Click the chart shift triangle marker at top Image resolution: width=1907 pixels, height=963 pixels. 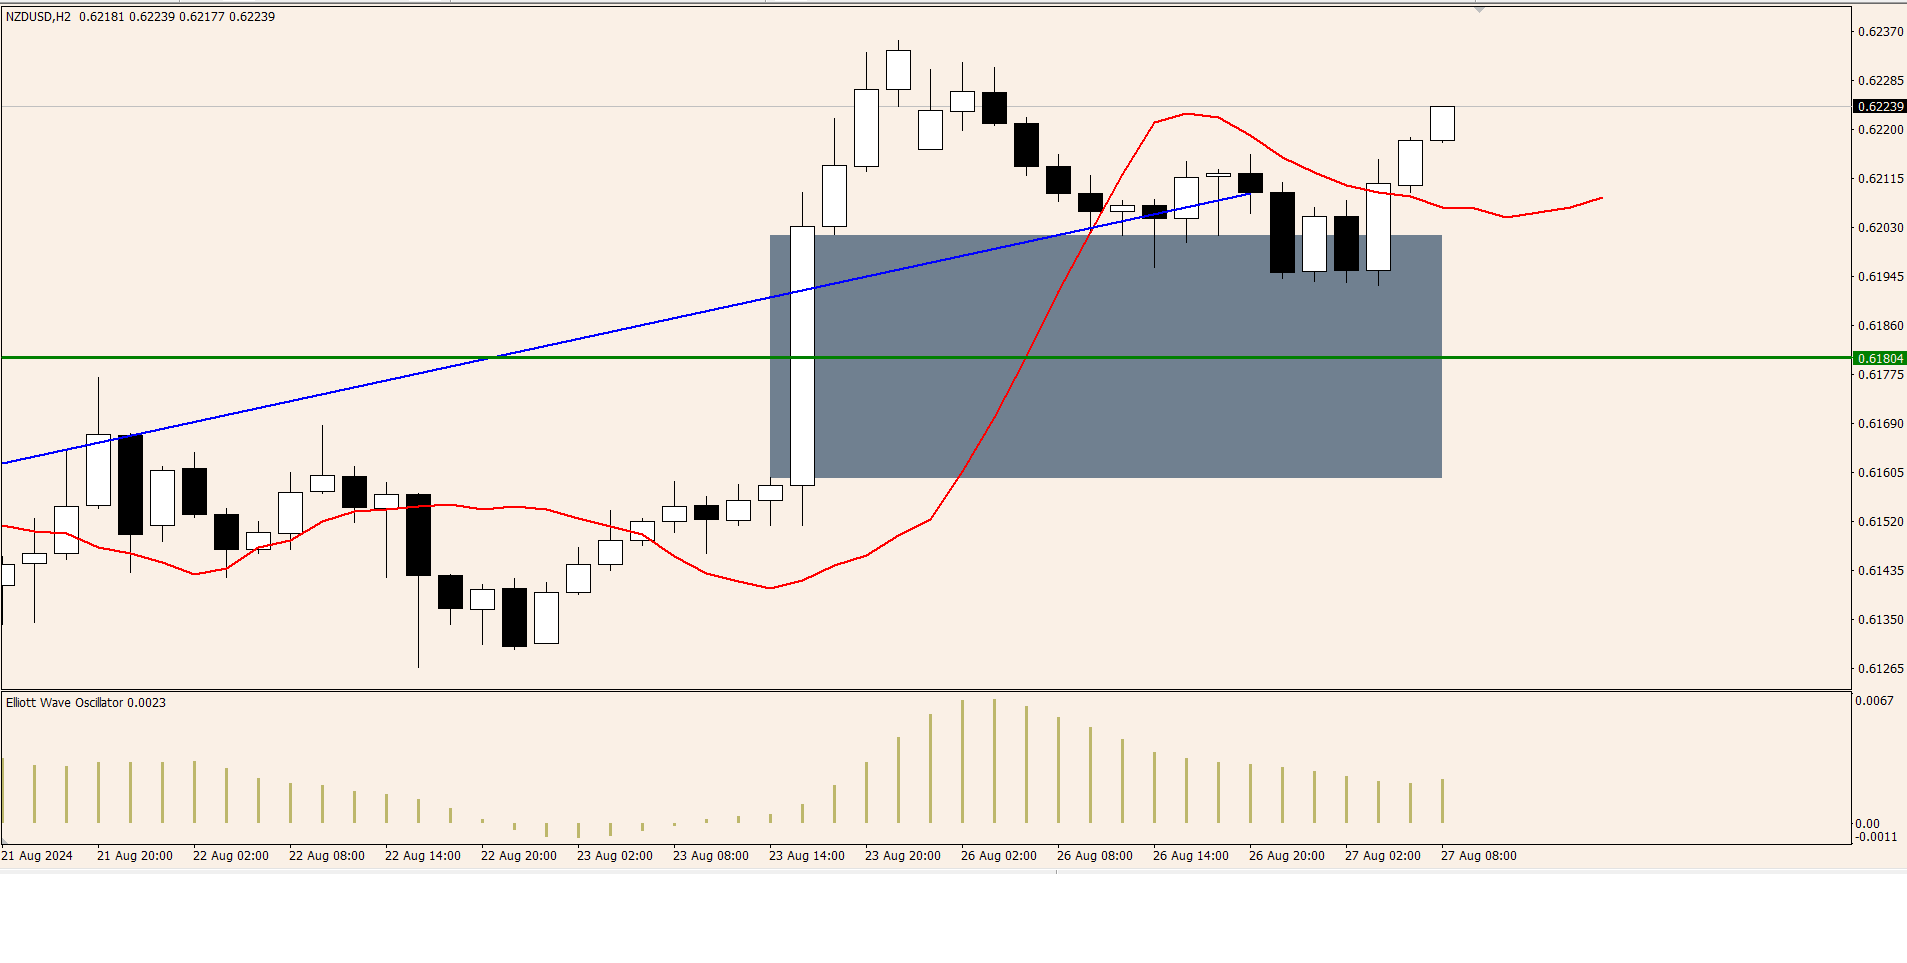point(1479,9)
